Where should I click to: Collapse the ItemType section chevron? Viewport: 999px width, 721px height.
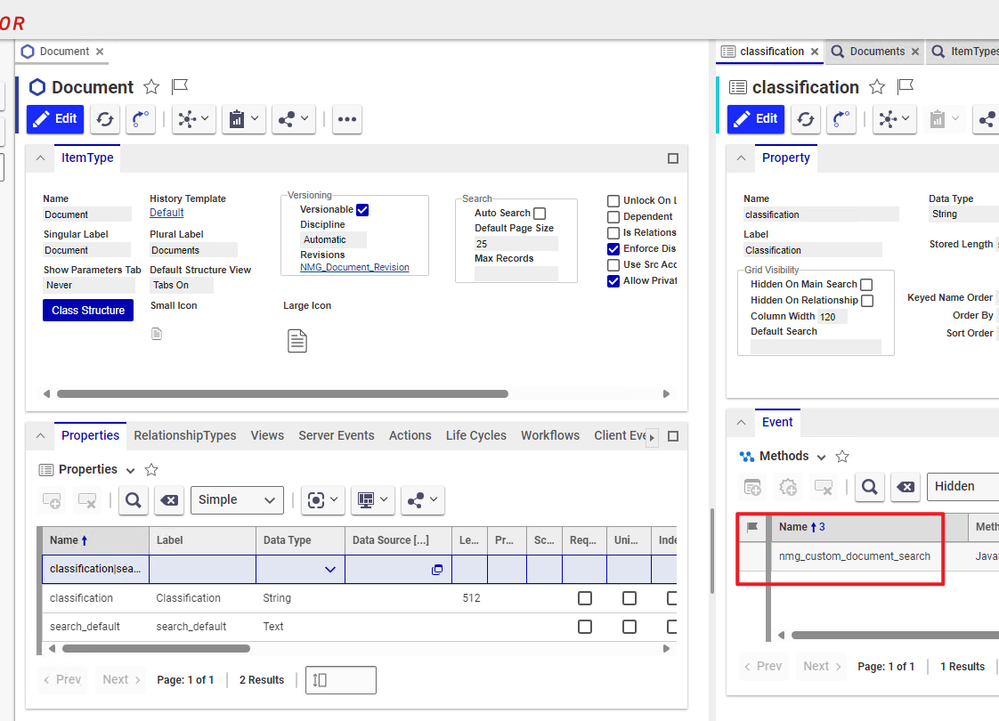[40, 158]
